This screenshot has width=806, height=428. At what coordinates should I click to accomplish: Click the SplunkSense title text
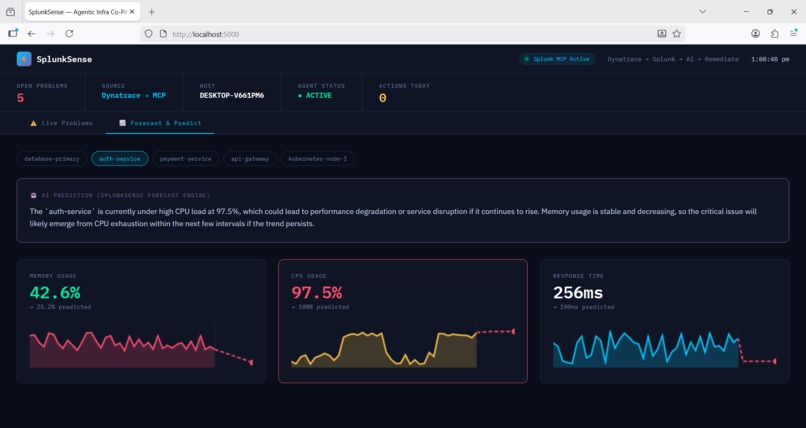point(64,59)
